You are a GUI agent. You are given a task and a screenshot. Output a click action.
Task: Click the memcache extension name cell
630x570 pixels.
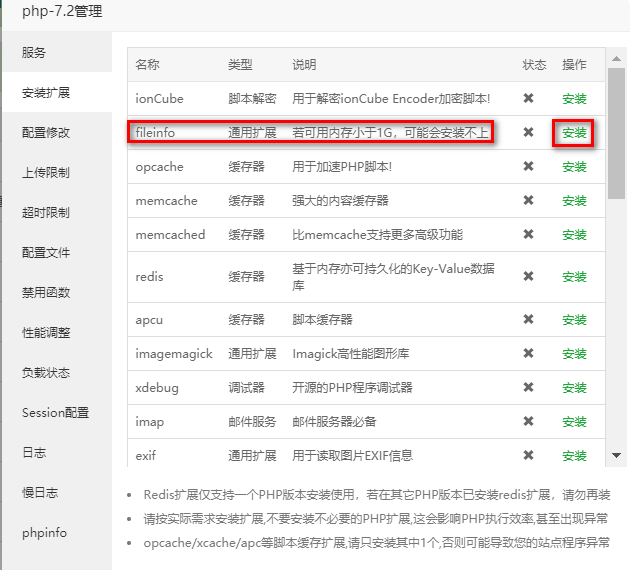click(x=166, y=200)
